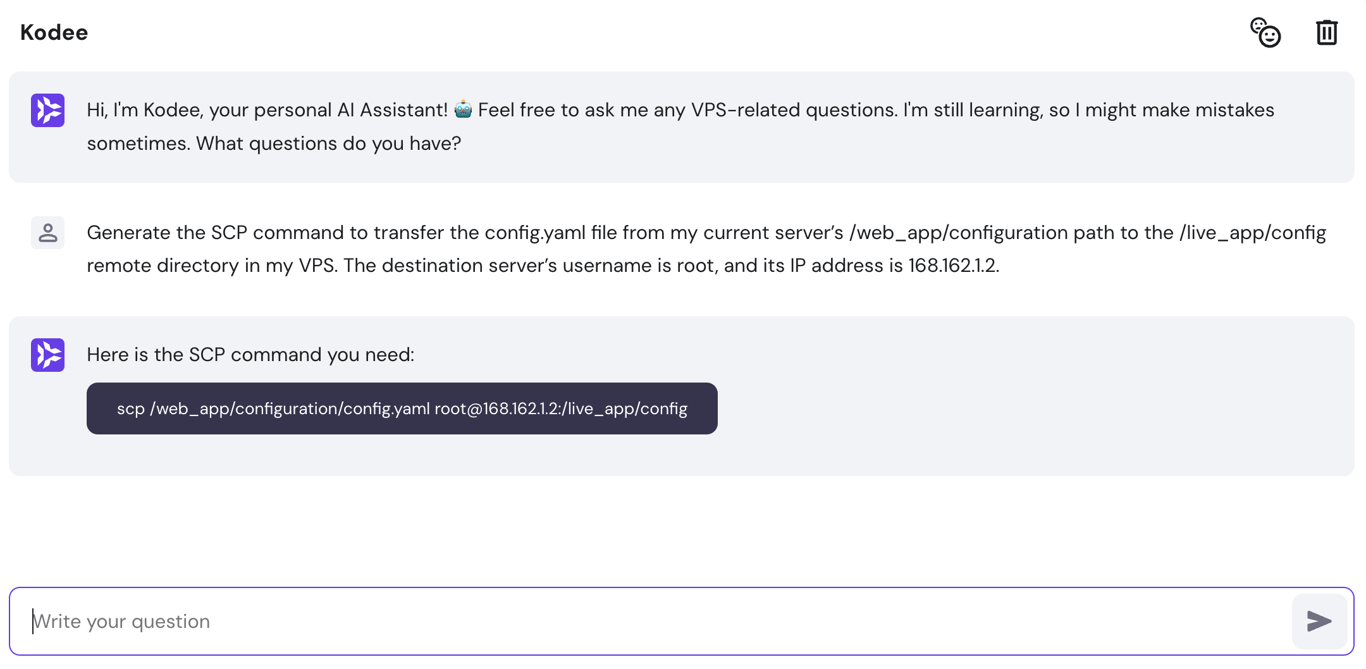Delete the conversation using the trash icon
1366x669 pixels.
[x=1327, y=32]
